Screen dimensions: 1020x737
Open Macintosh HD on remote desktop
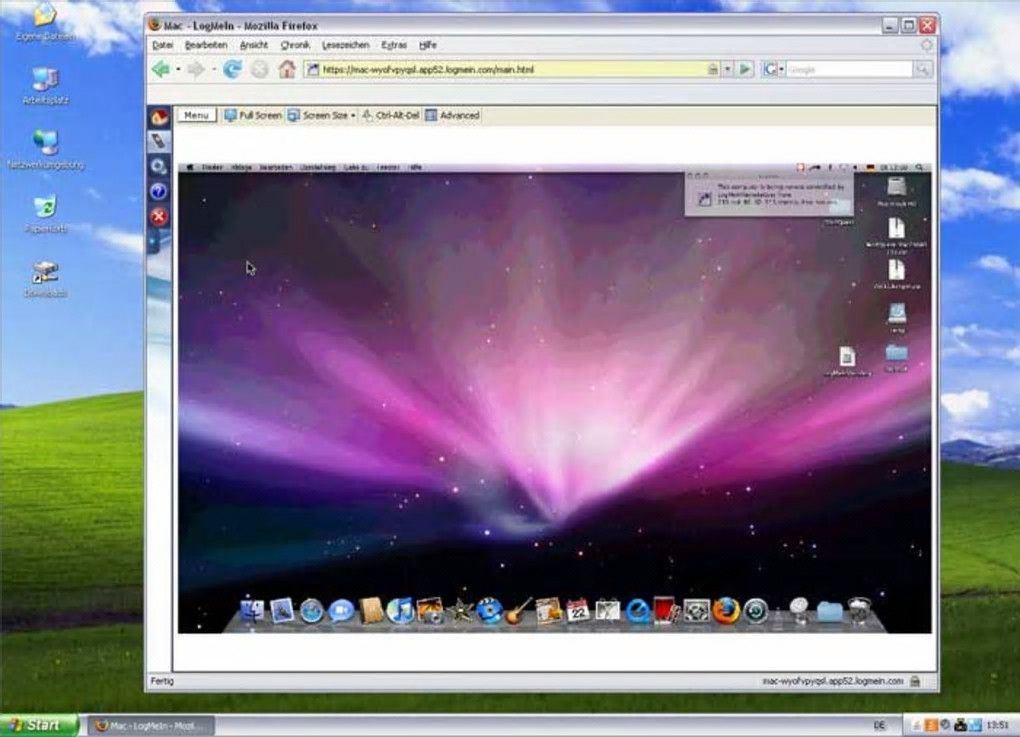point(896,191)
